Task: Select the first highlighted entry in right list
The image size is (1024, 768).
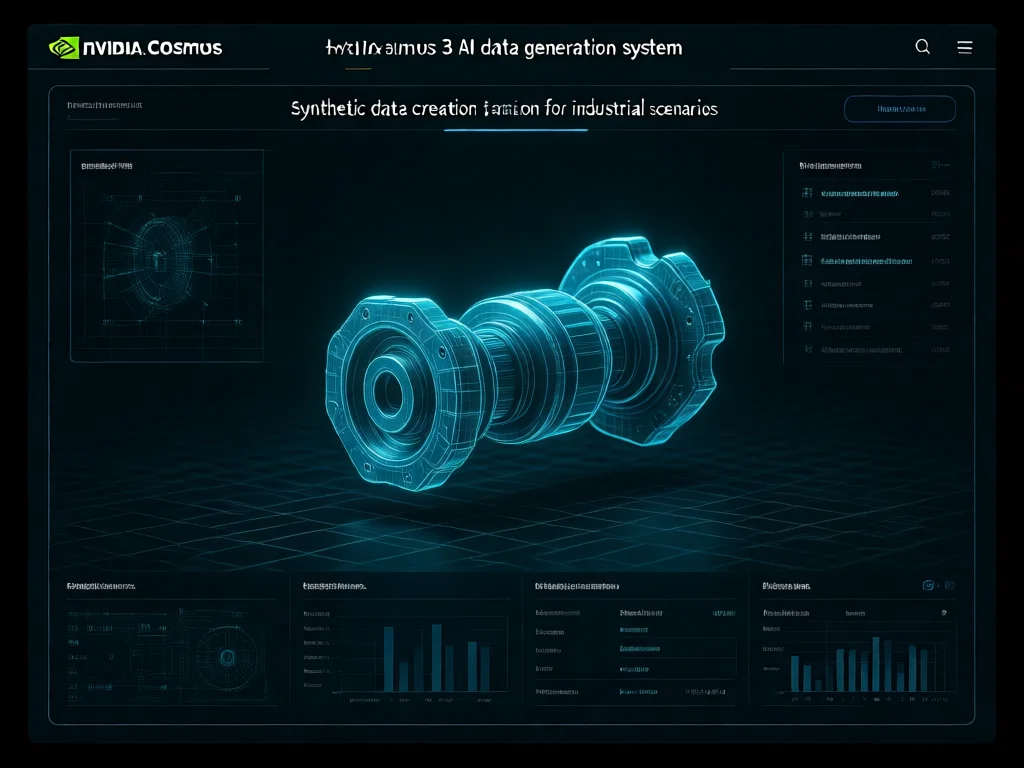Action: (869, 191)
